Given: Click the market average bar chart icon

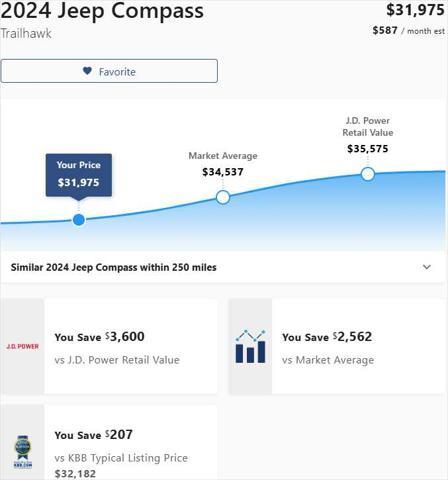Looking at the screenshot, I should (250, 346).
